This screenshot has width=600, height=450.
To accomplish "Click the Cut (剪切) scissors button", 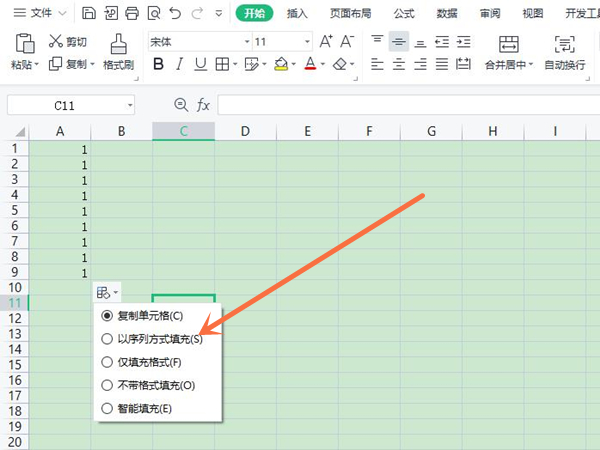I will 67,42.
